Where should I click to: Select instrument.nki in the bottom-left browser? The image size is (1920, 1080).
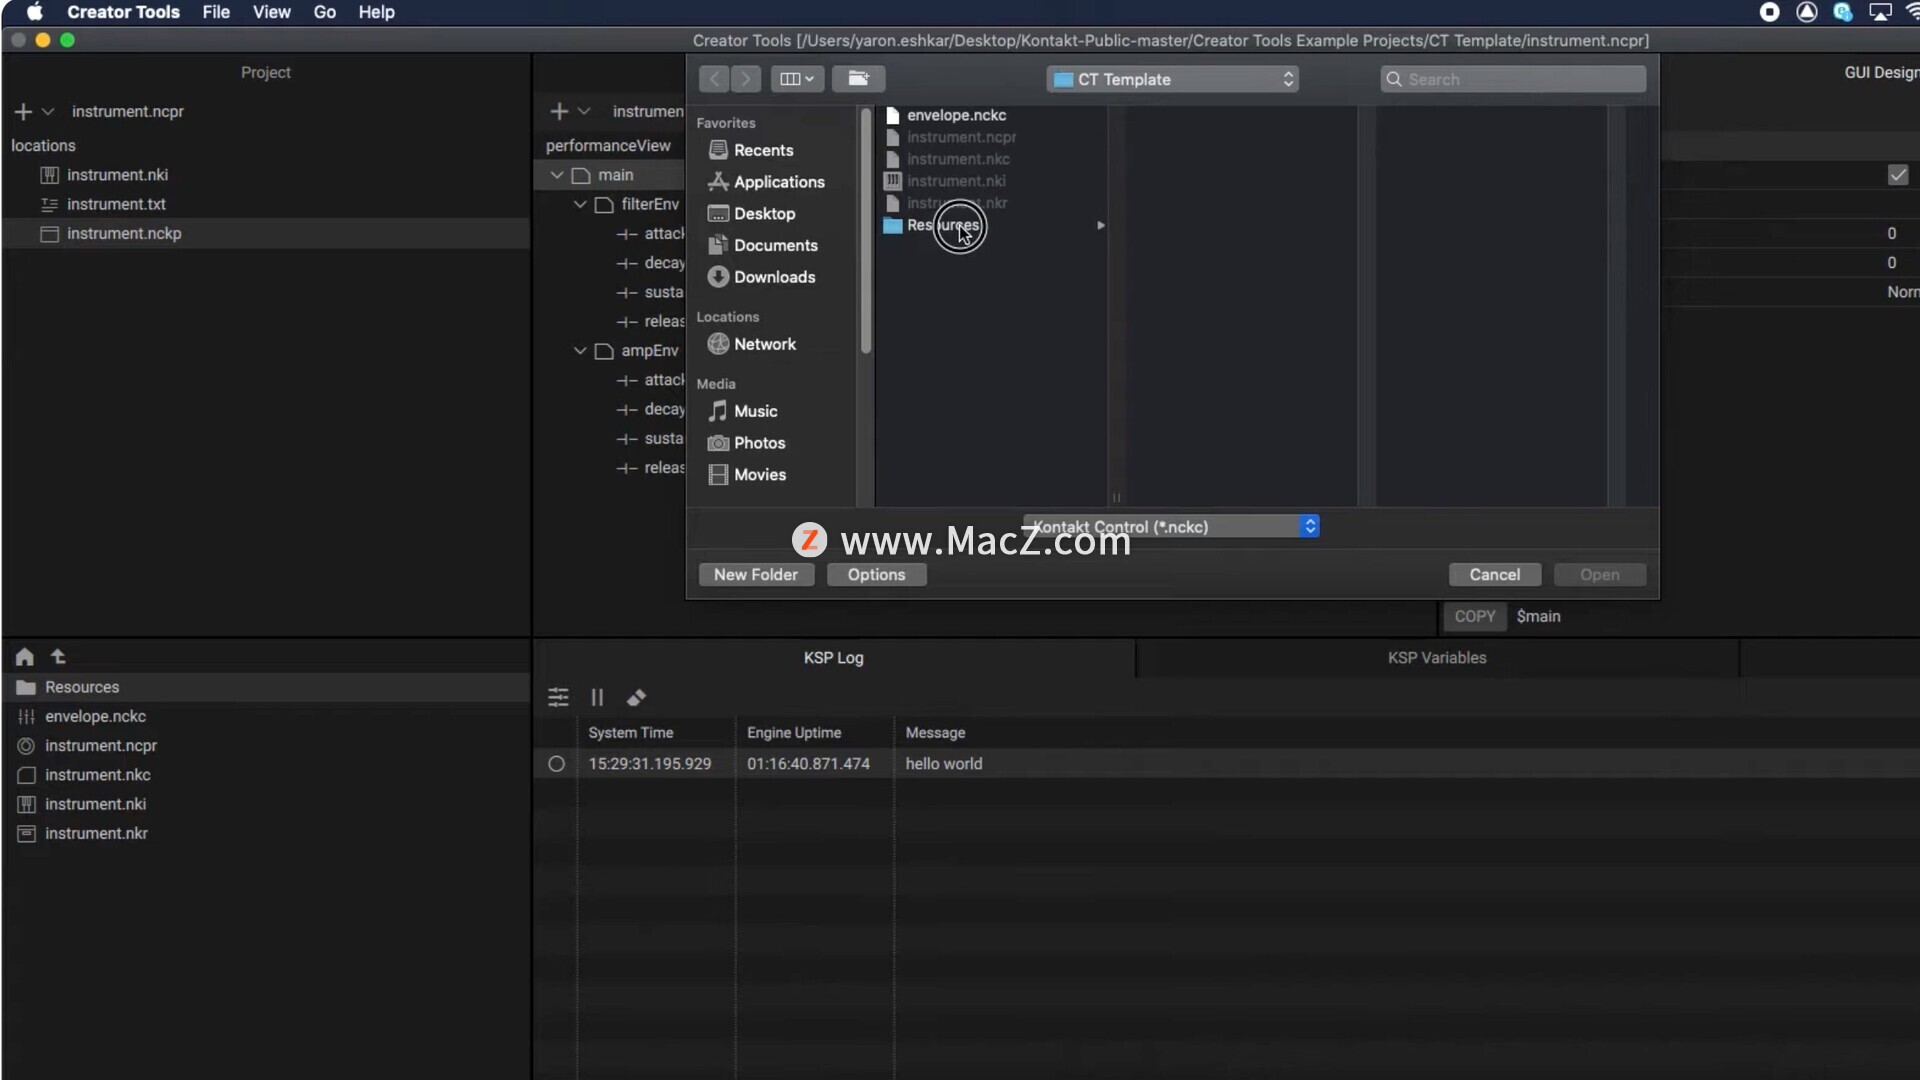(x=265, y=804)
